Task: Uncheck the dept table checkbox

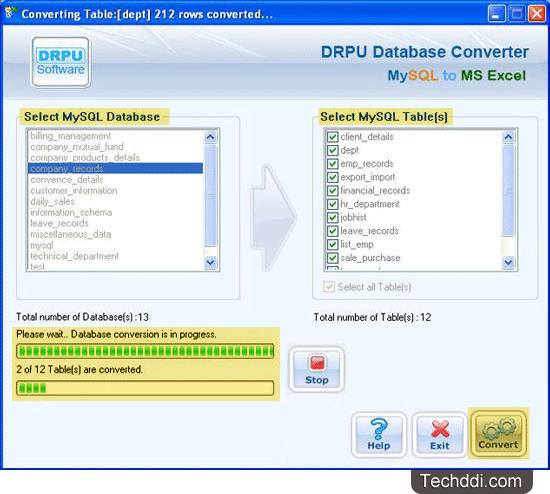Action: pyautogui.click(x=332, y=150)
